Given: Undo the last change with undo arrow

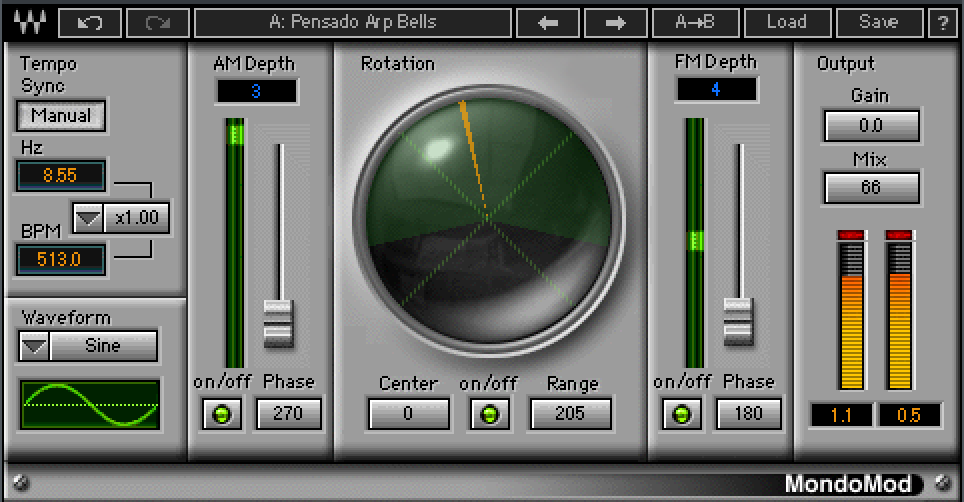Looking at the screenshot, I should point(90,23).
